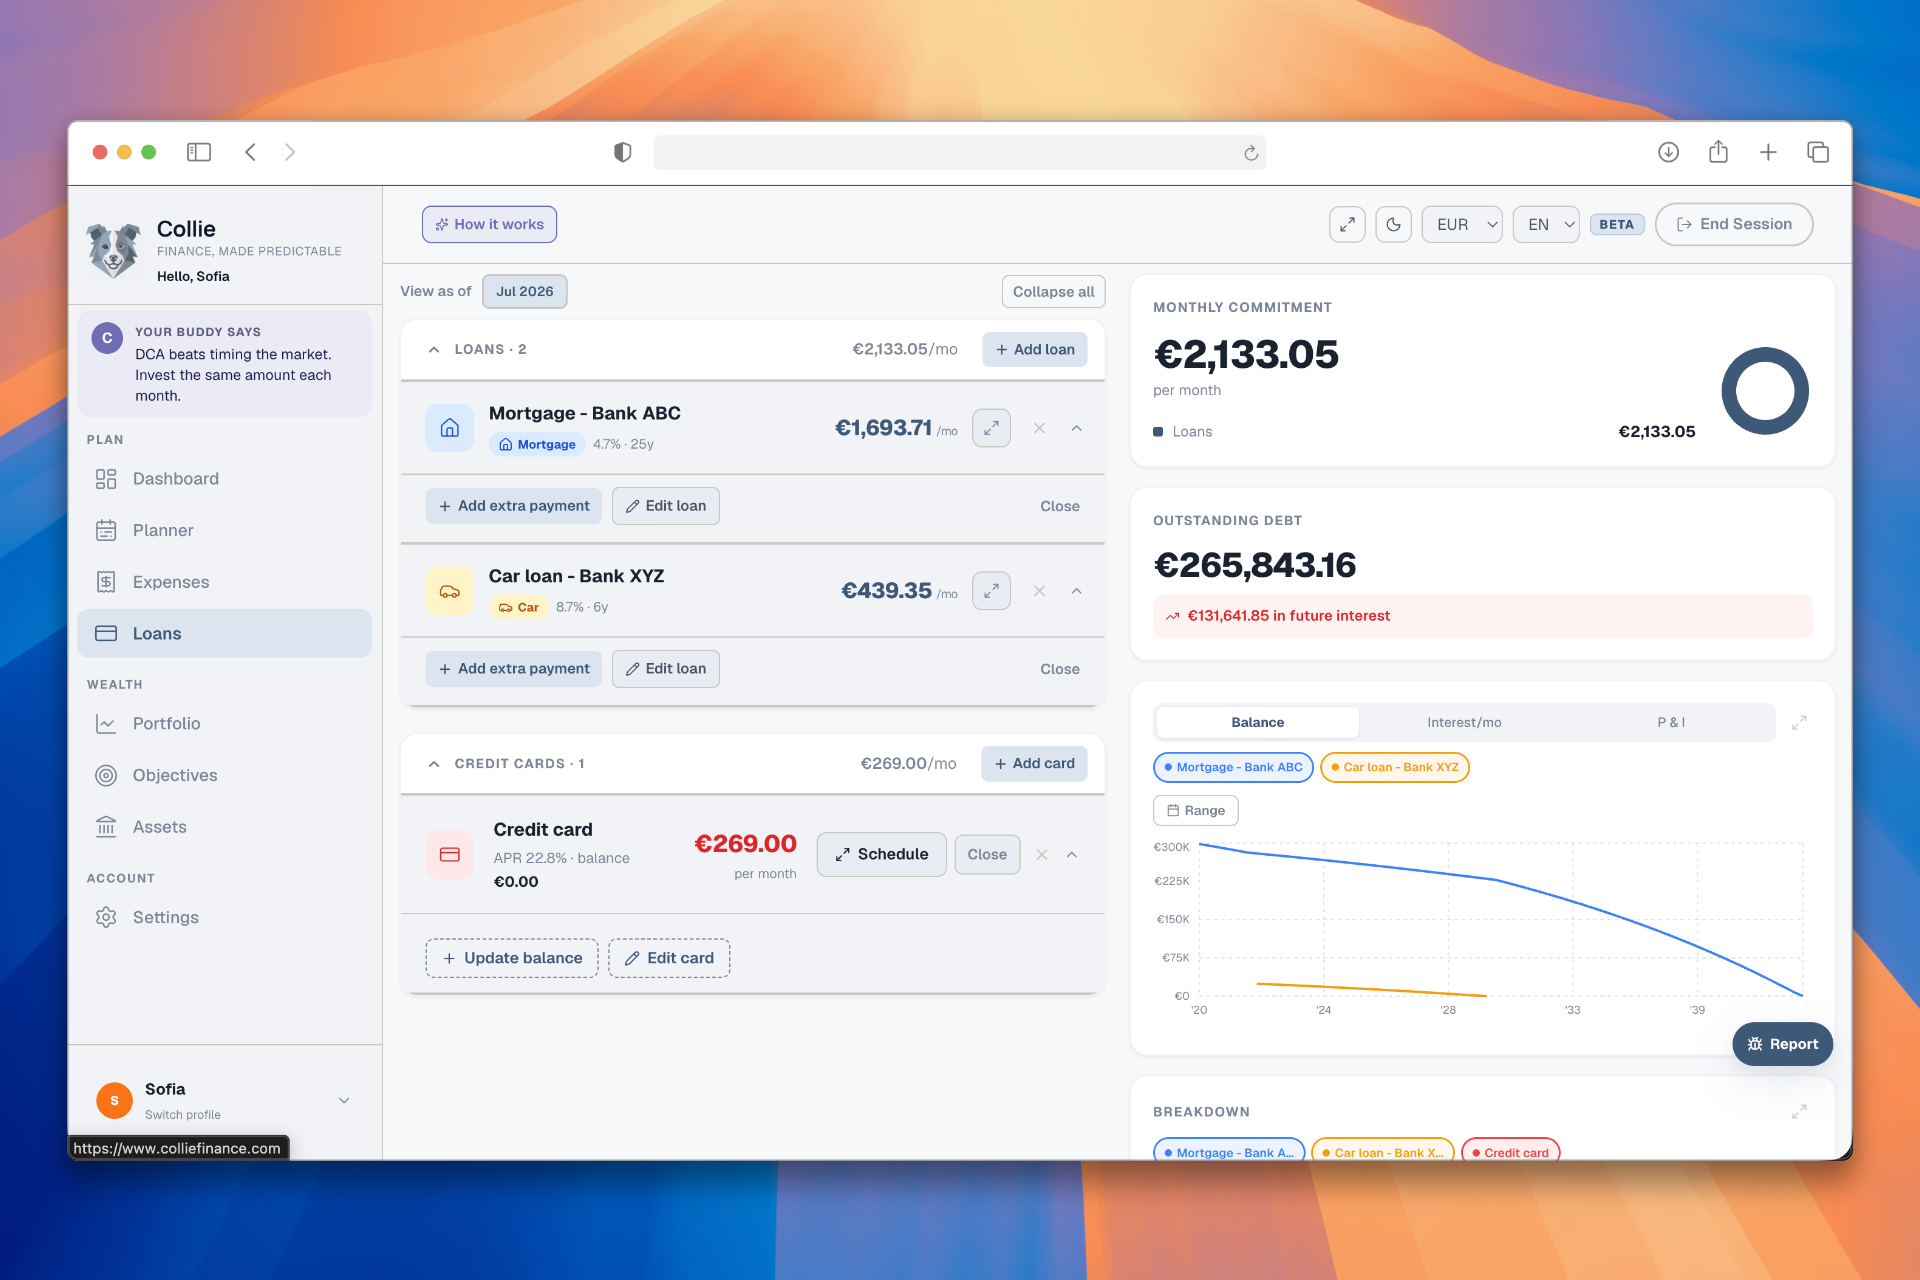Expand the balance chart to fullscreen
The image size is (1920, 1280).
1799,722
